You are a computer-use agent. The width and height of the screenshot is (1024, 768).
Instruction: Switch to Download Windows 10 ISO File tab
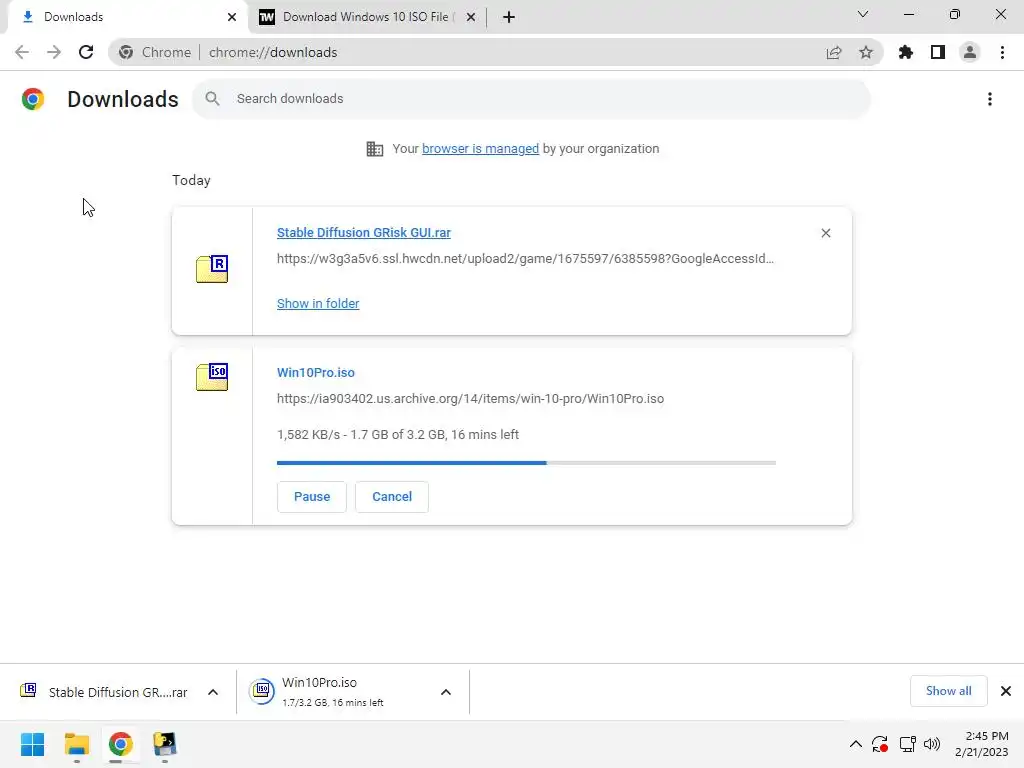click(x=367, y=17)
